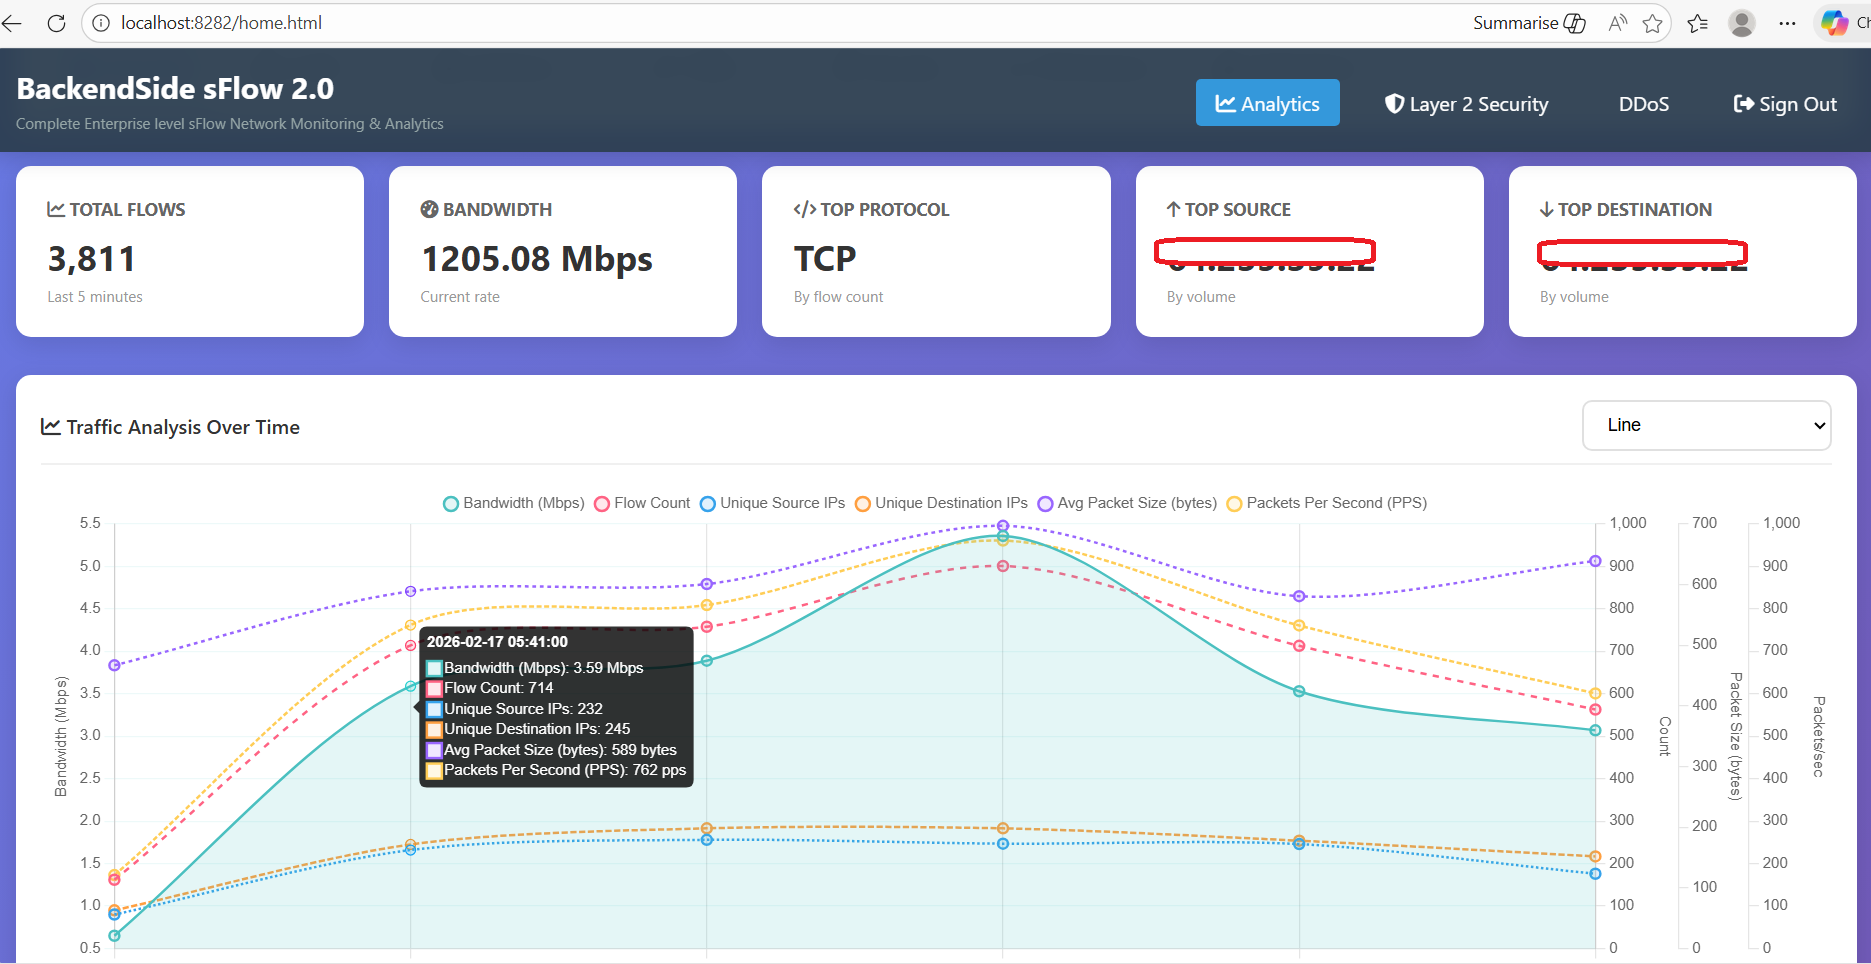Add page to favorites with star icon
The width and height of the screenshot is (1871, 964).
click(1652, 23)
